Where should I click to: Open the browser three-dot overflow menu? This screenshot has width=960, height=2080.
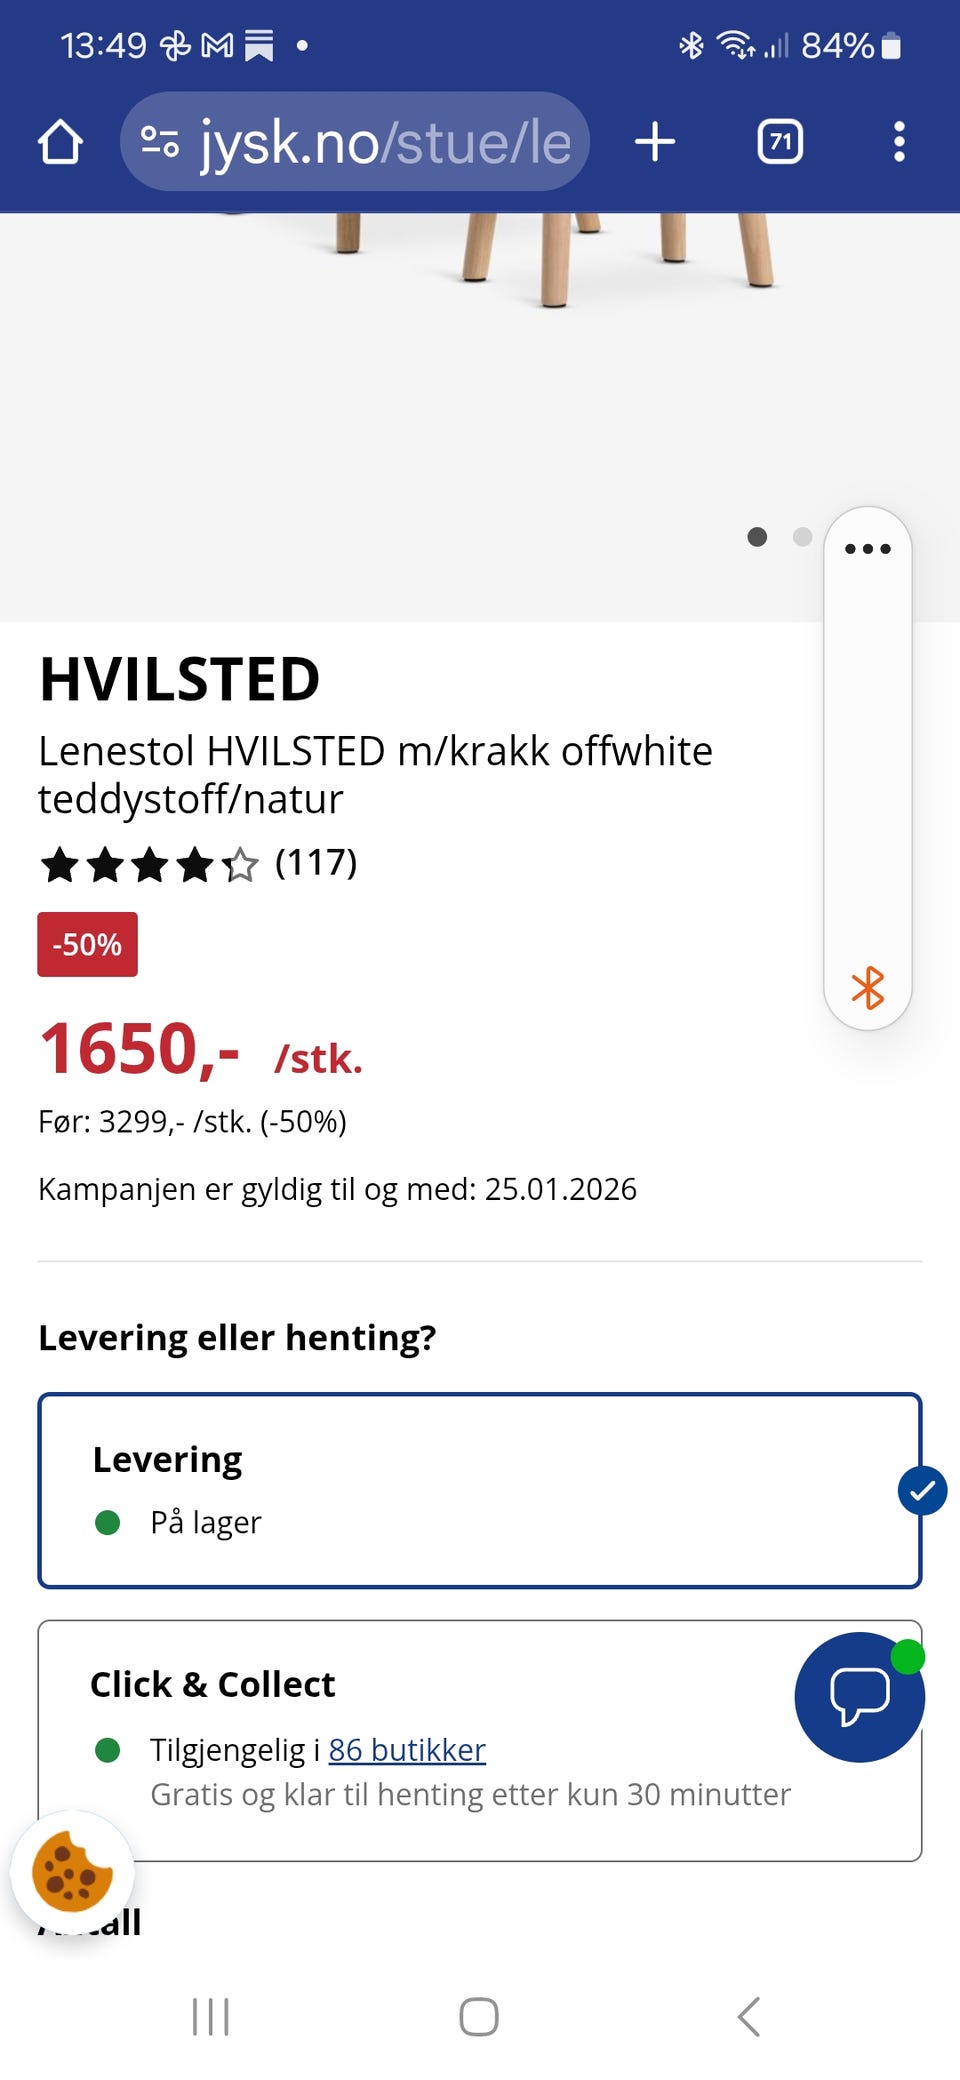coord(899,142)
